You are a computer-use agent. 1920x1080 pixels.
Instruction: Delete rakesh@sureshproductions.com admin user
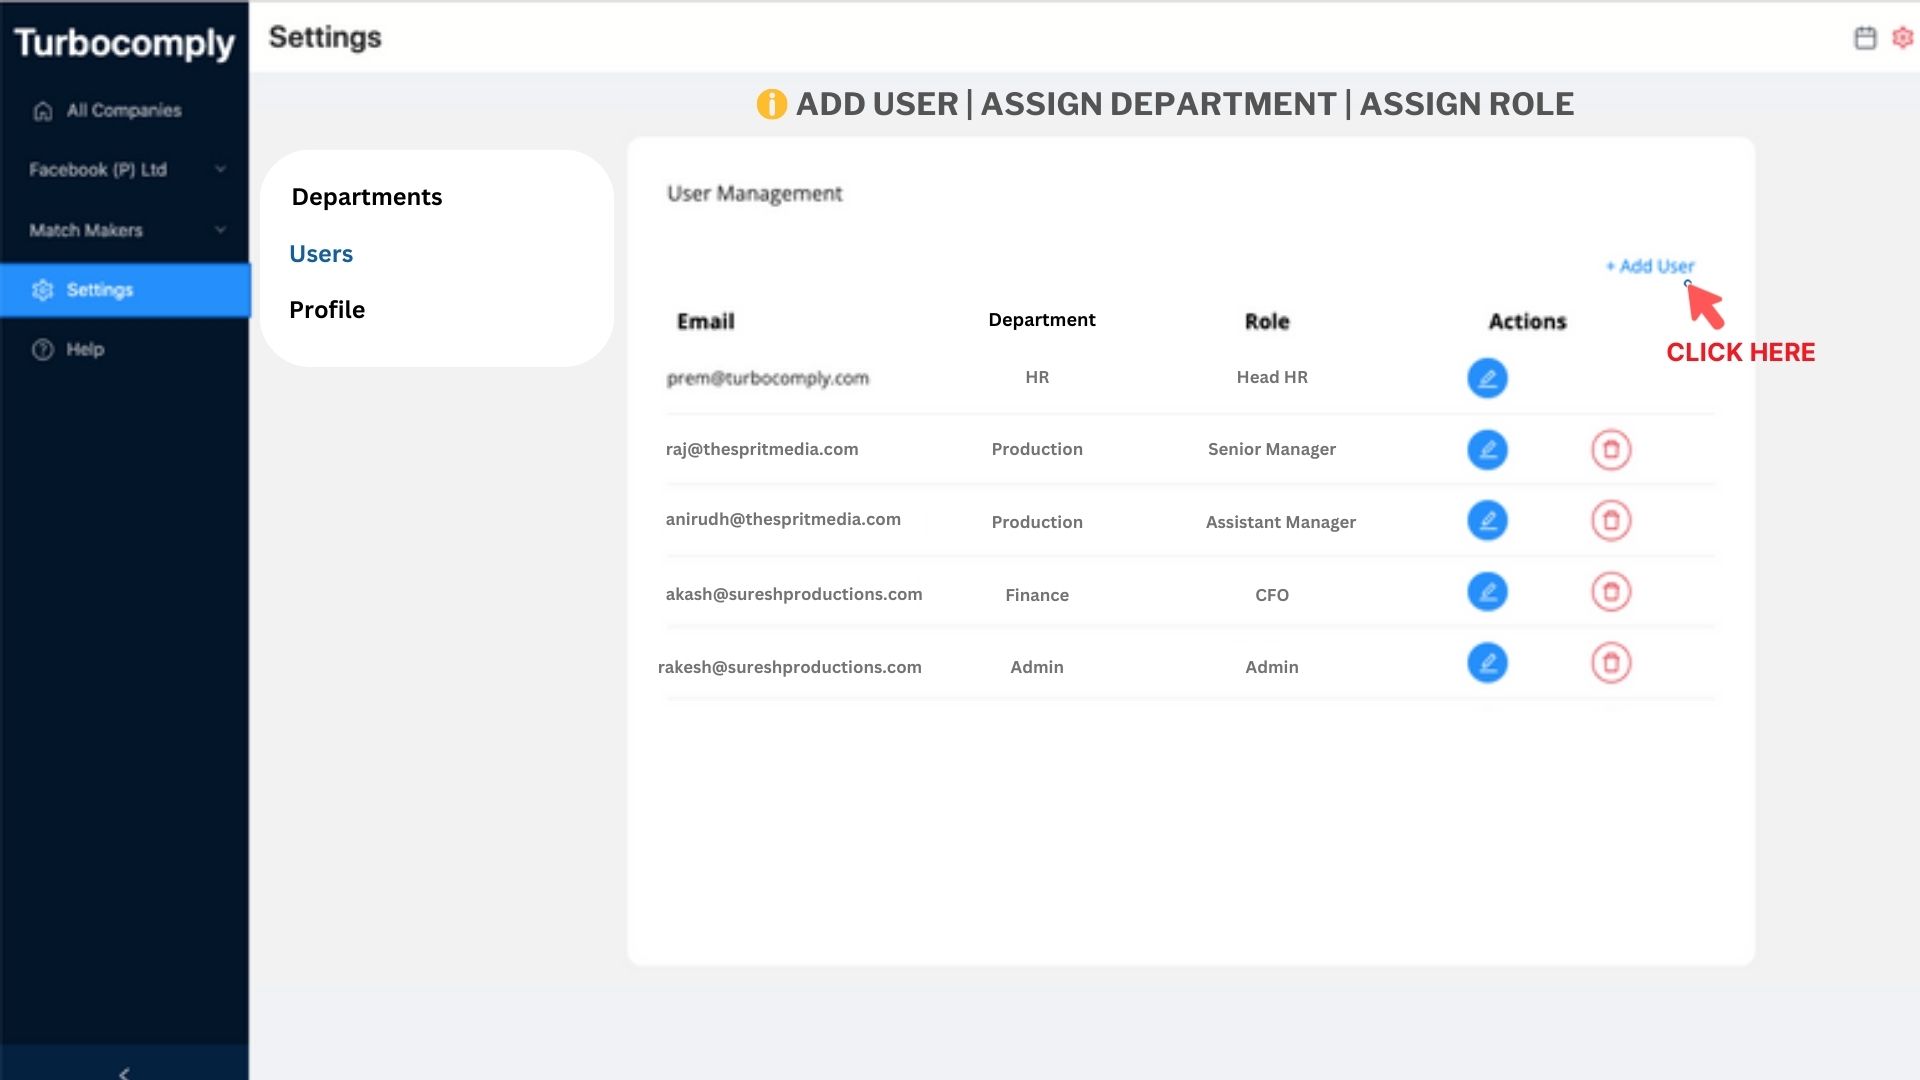1611,663
